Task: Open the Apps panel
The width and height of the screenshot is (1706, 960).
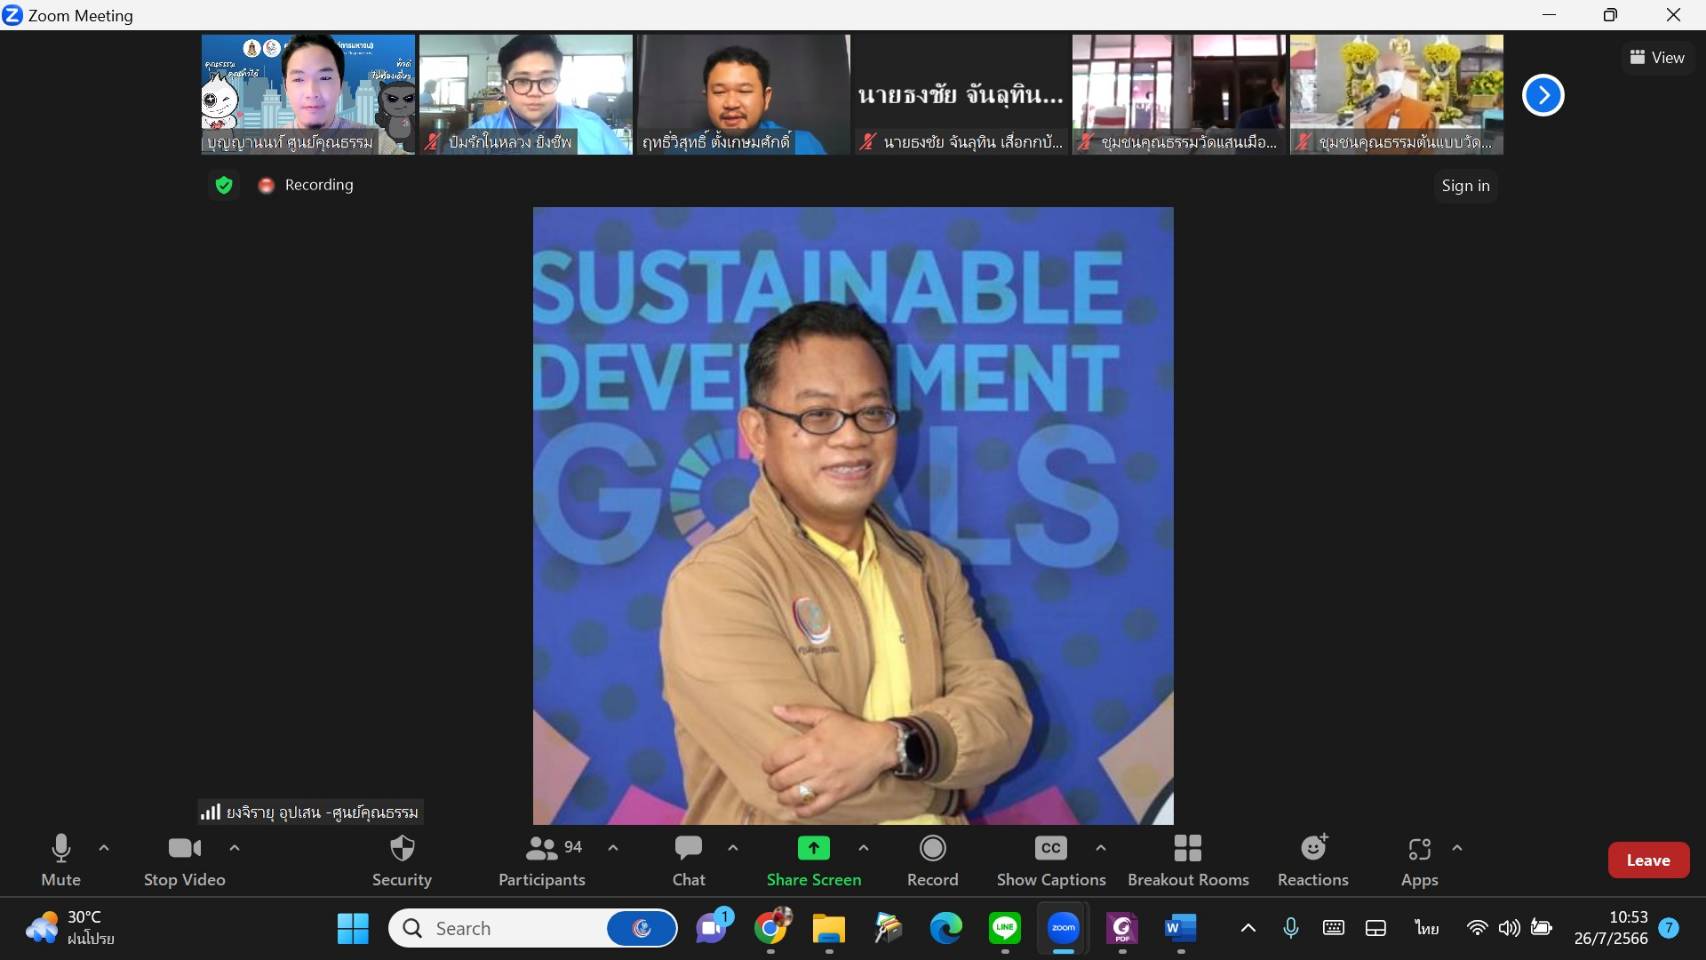Action: click(1419, 860)
